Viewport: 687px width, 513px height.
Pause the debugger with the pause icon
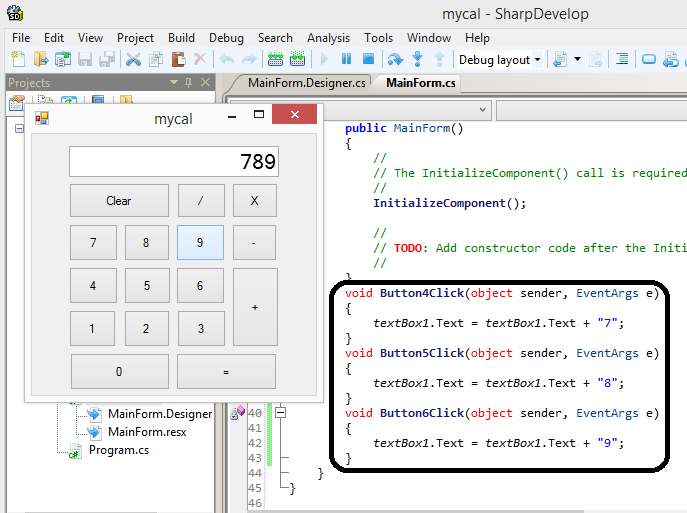pos(346,60)
